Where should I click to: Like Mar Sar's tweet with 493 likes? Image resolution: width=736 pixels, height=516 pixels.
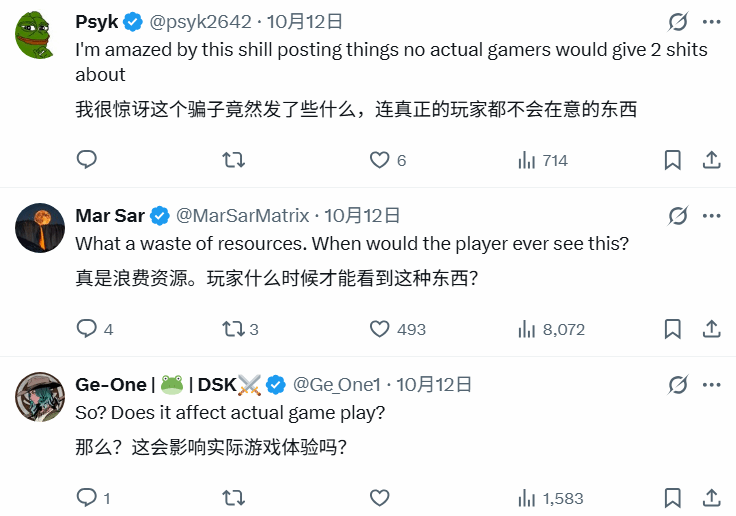click(380, 329)
